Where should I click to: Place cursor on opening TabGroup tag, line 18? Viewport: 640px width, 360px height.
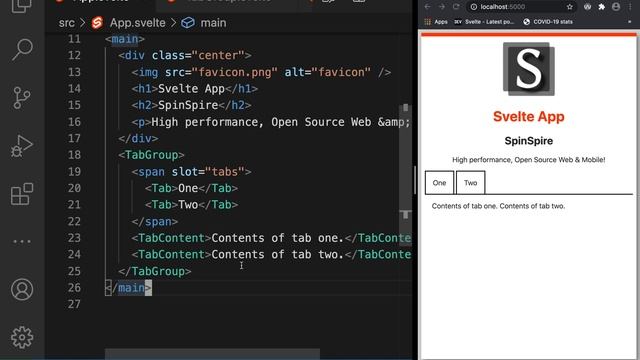(x=151, y=155)
